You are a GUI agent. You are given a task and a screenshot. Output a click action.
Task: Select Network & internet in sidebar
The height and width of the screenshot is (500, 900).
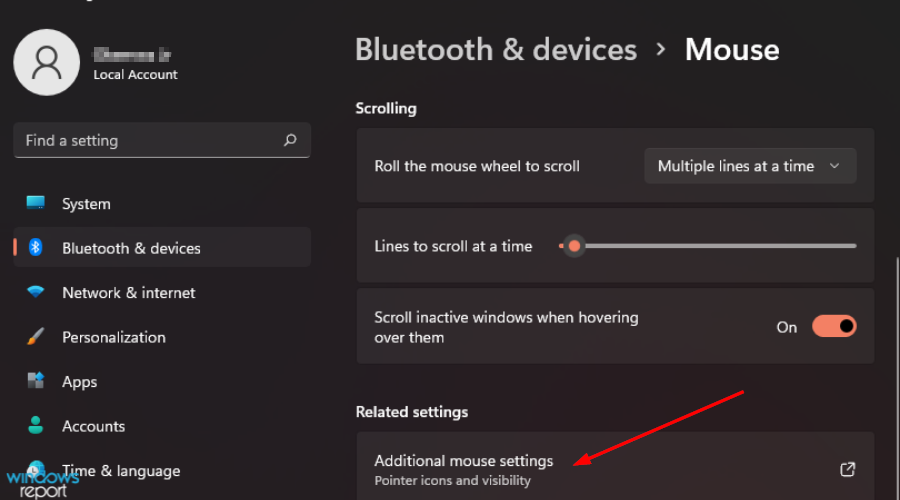click(128, 293)
